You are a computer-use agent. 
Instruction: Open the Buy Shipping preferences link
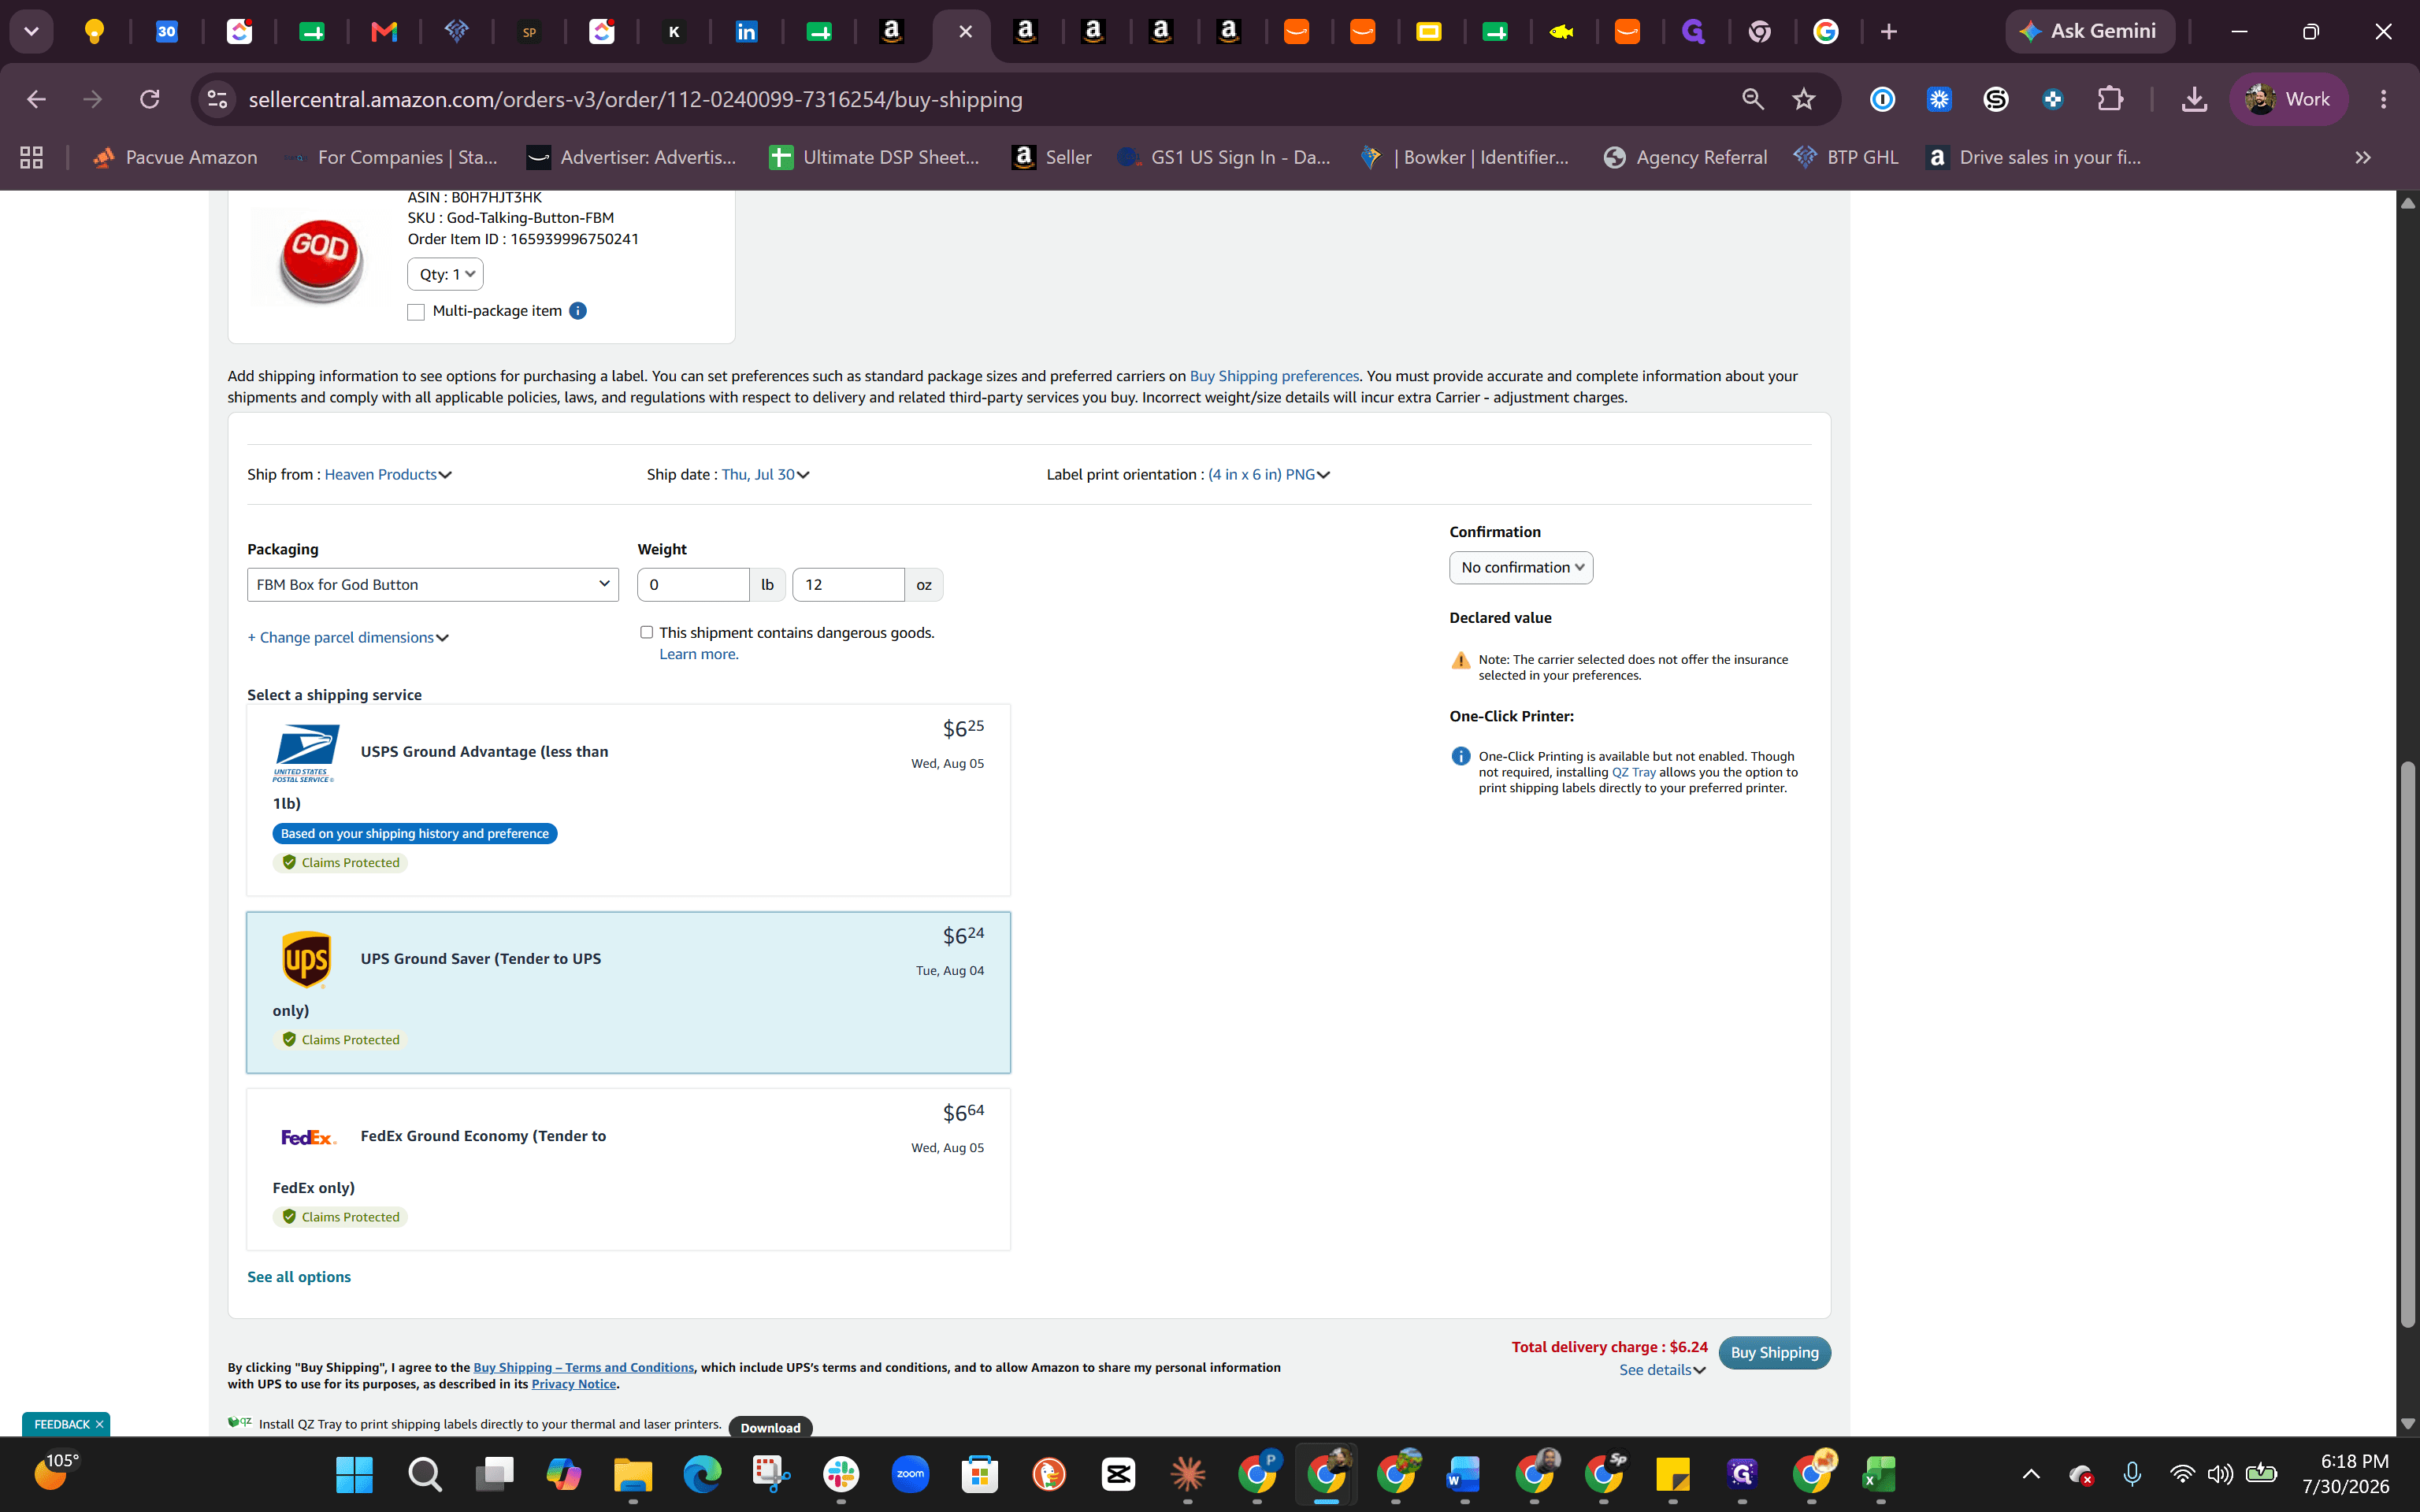(x=1274, y=376)
